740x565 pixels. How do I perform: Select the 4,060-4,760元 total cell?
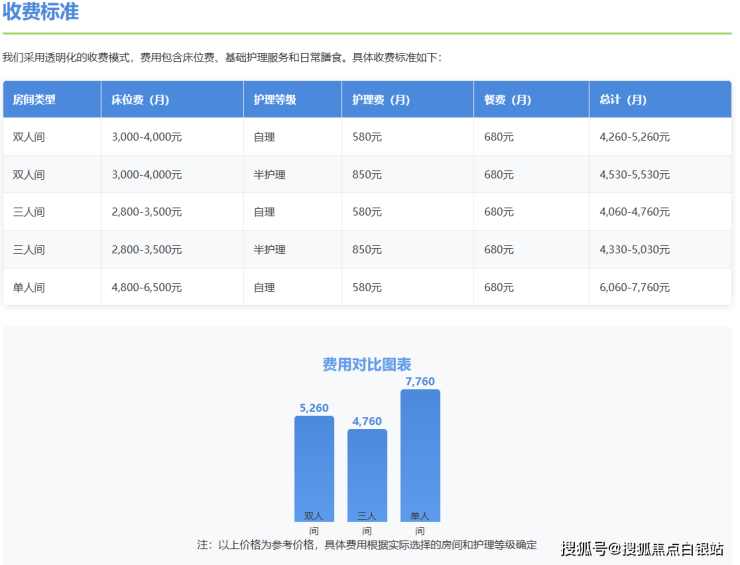pyautogui.click(x=634, y=212)
